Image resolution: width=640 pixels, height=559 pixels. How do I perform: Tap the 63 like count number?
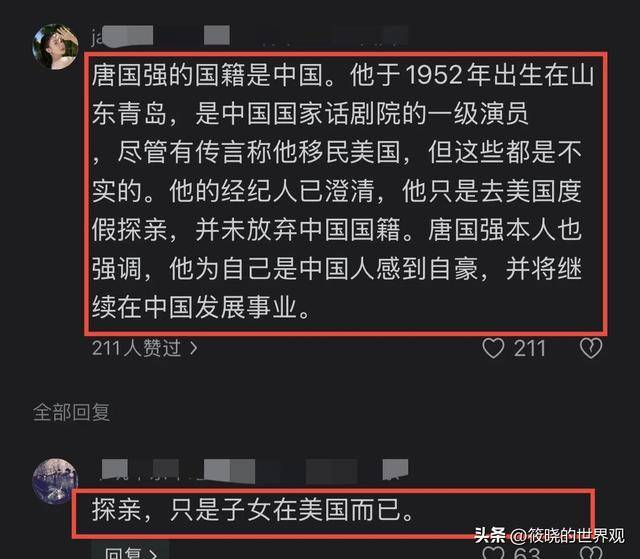pyautogui.click(x=527, y=554)
